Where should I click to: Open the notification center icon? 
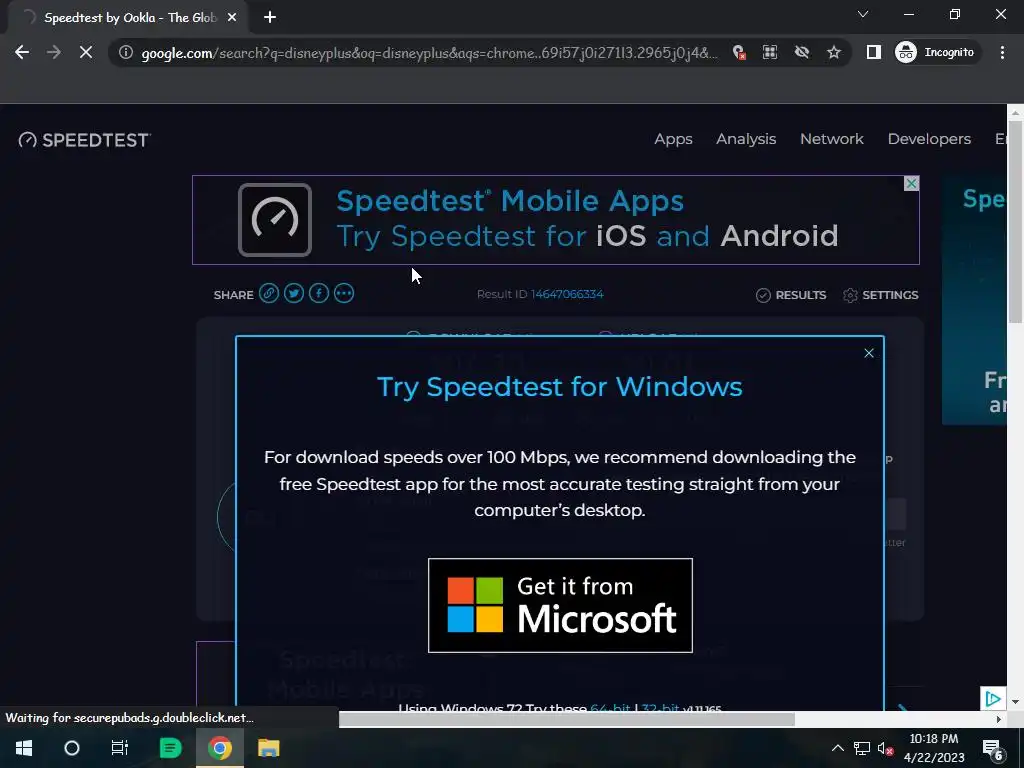point(993,748)
